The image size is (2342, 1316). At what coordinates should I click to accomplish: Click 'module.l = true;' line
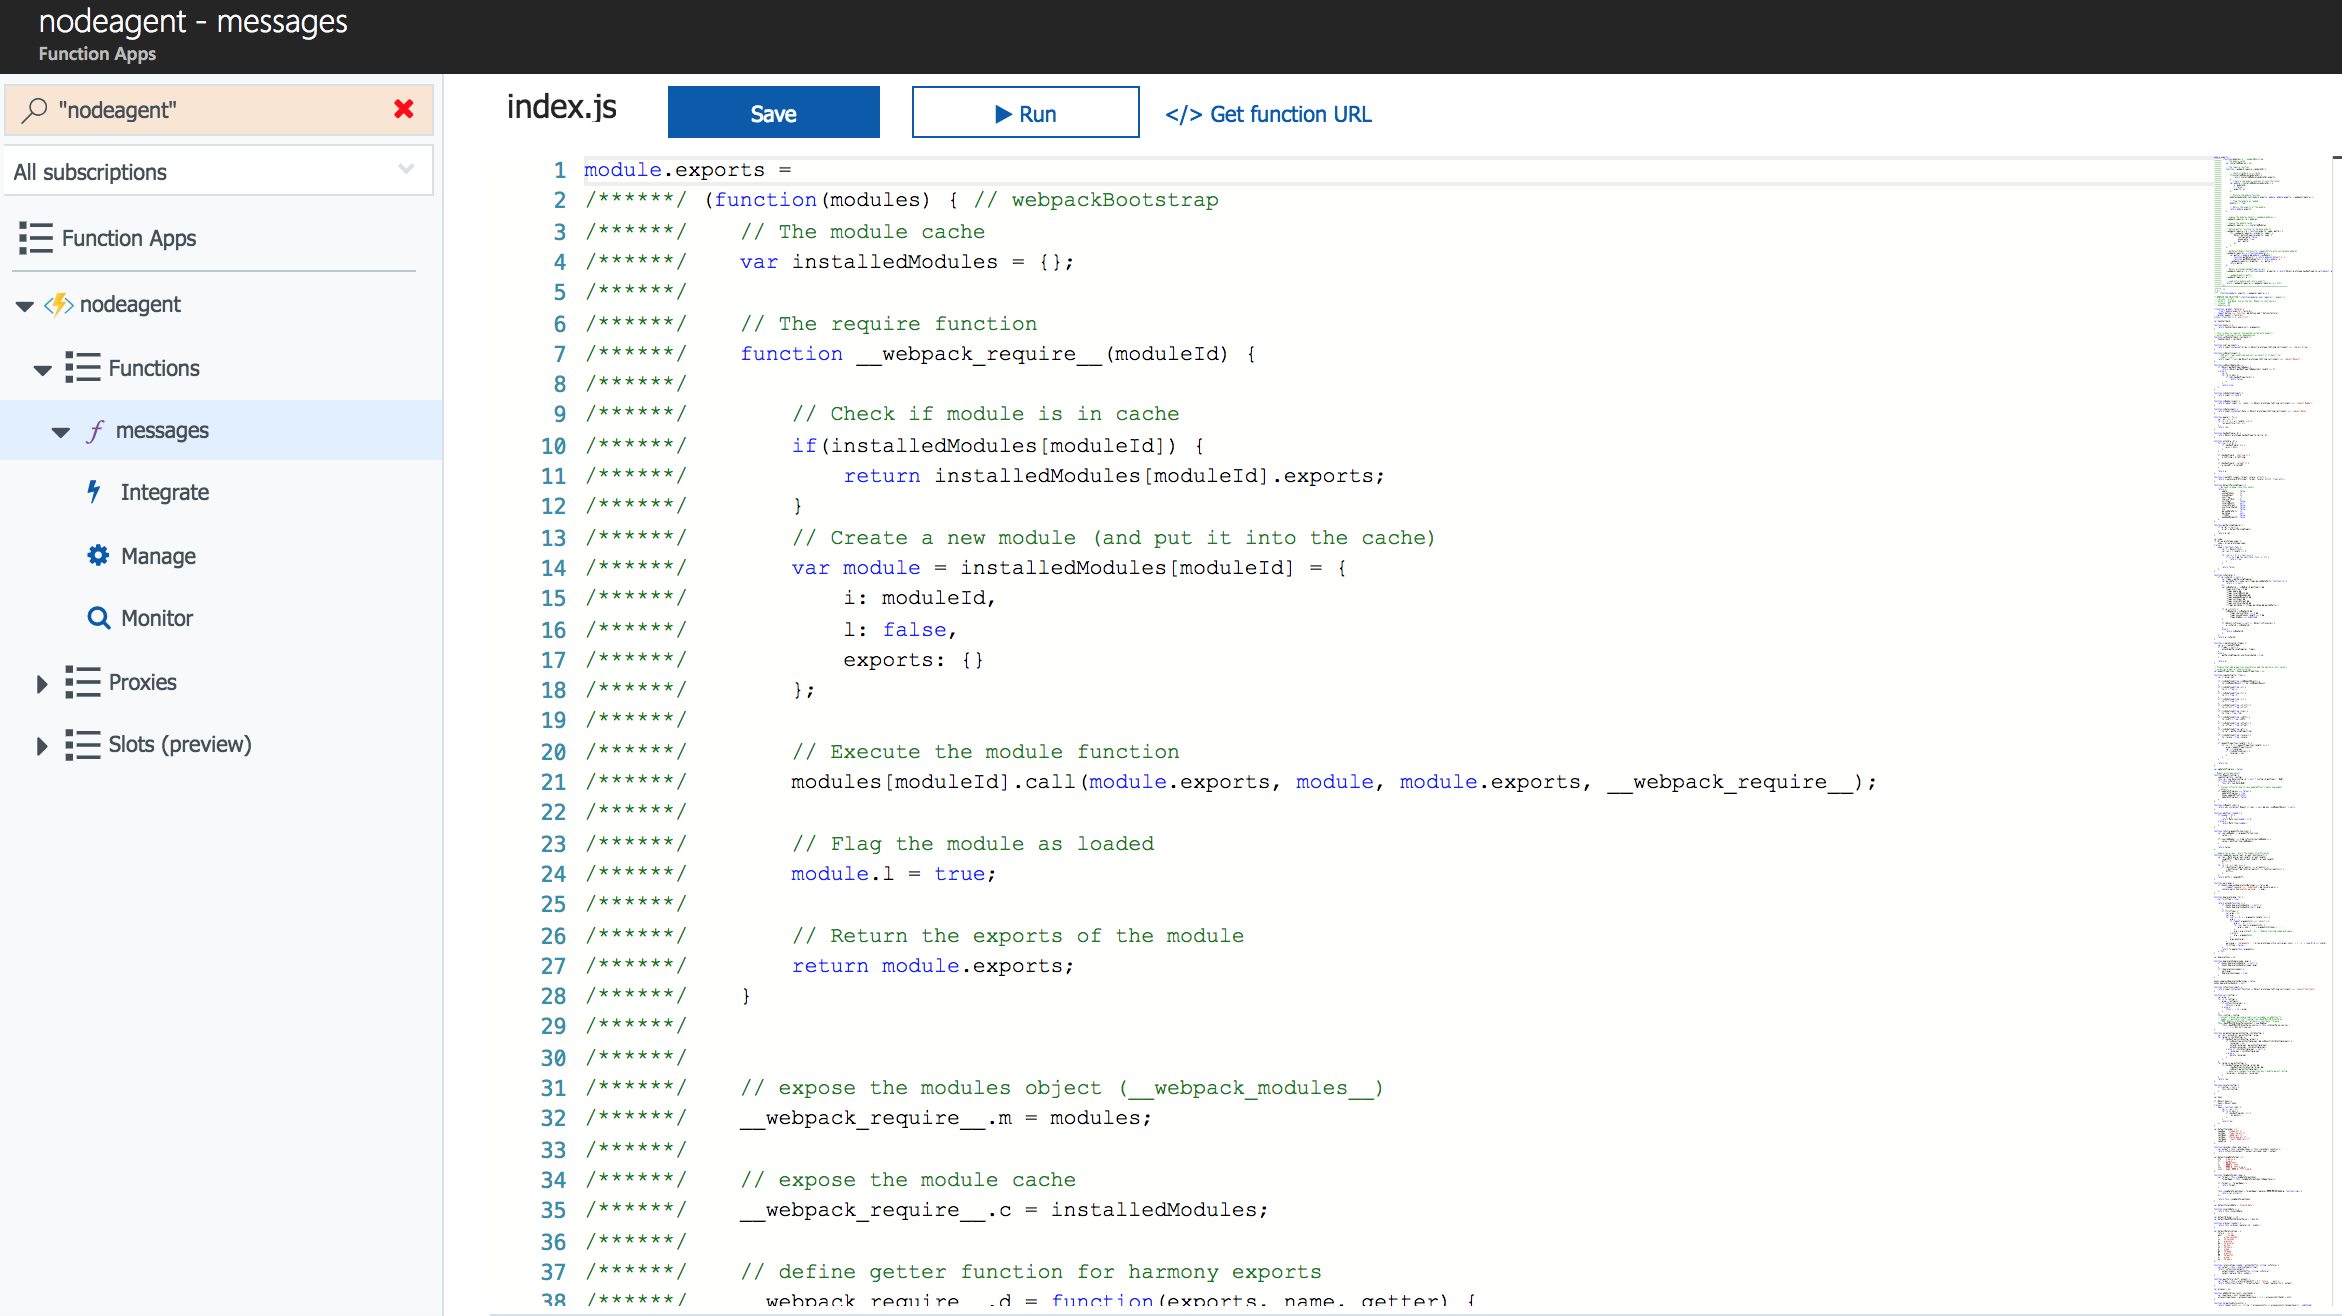[894, 874]
